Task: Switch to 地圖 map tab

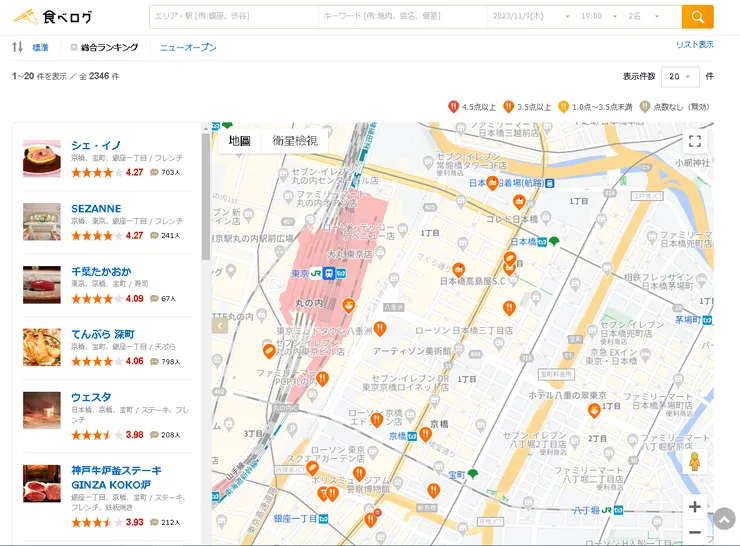Action: [x=239, y=141]
